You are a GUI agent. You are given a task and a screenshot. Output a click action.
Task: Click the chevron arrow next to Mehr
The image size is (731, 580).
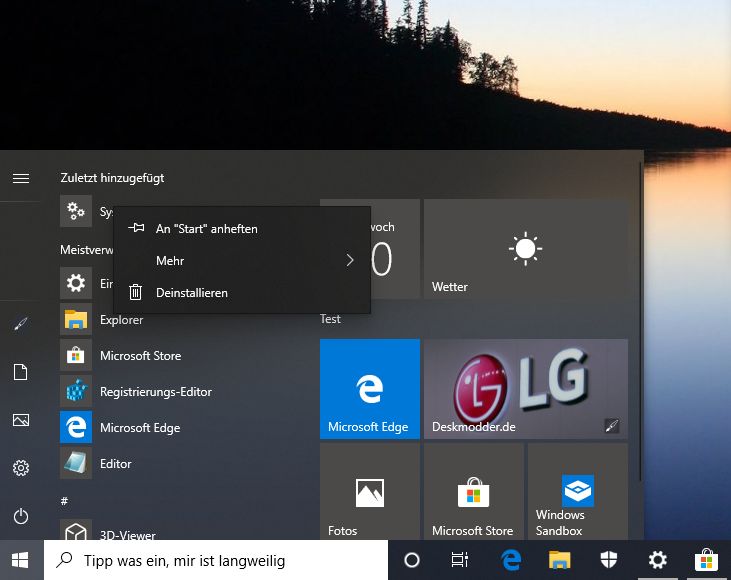pyautogui.click(x=350, y=260)
